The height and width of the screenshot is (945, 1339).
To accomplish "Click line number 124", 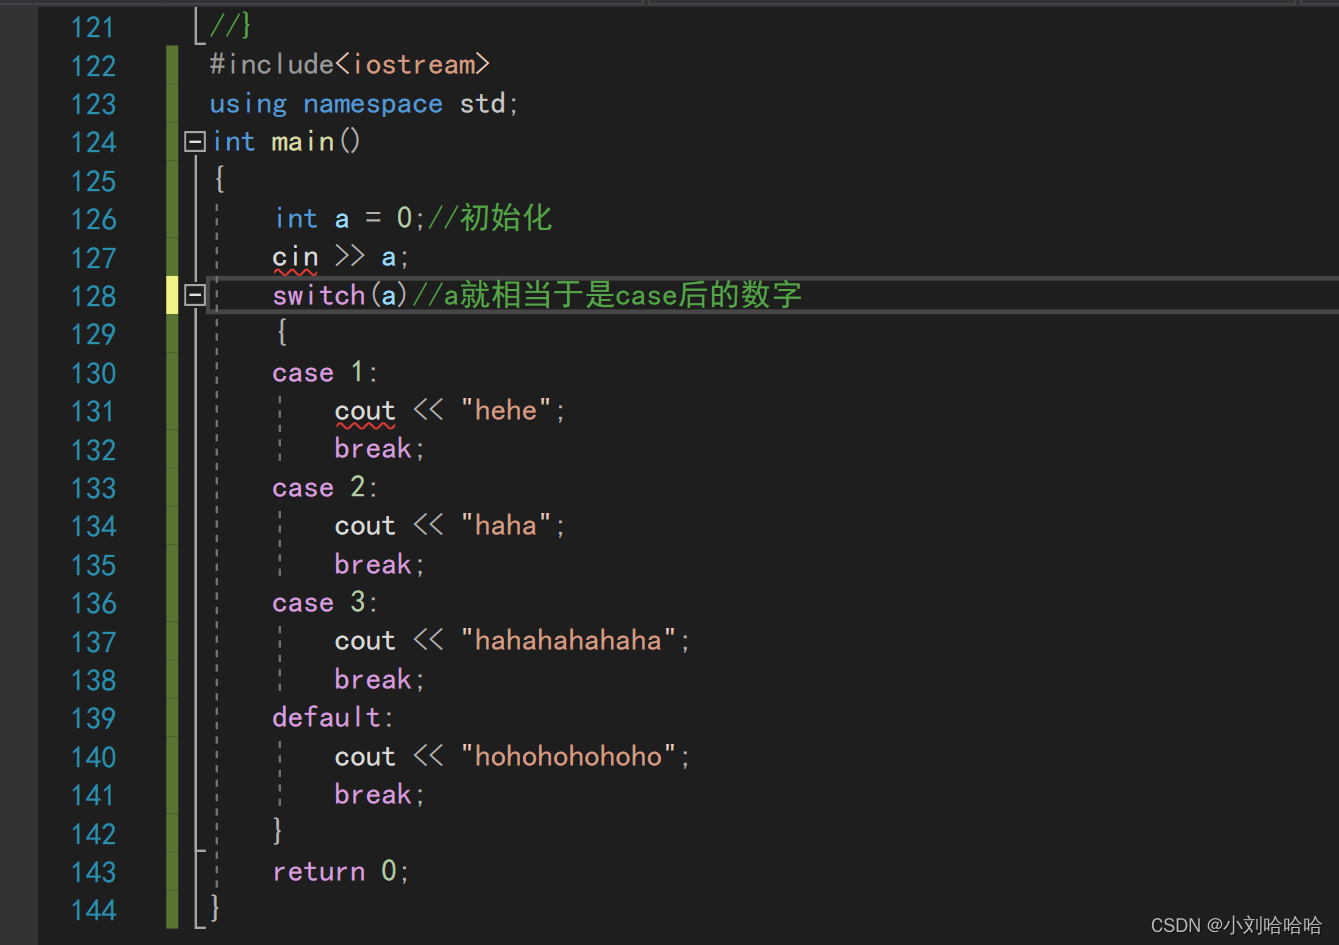I will [93, 142].
